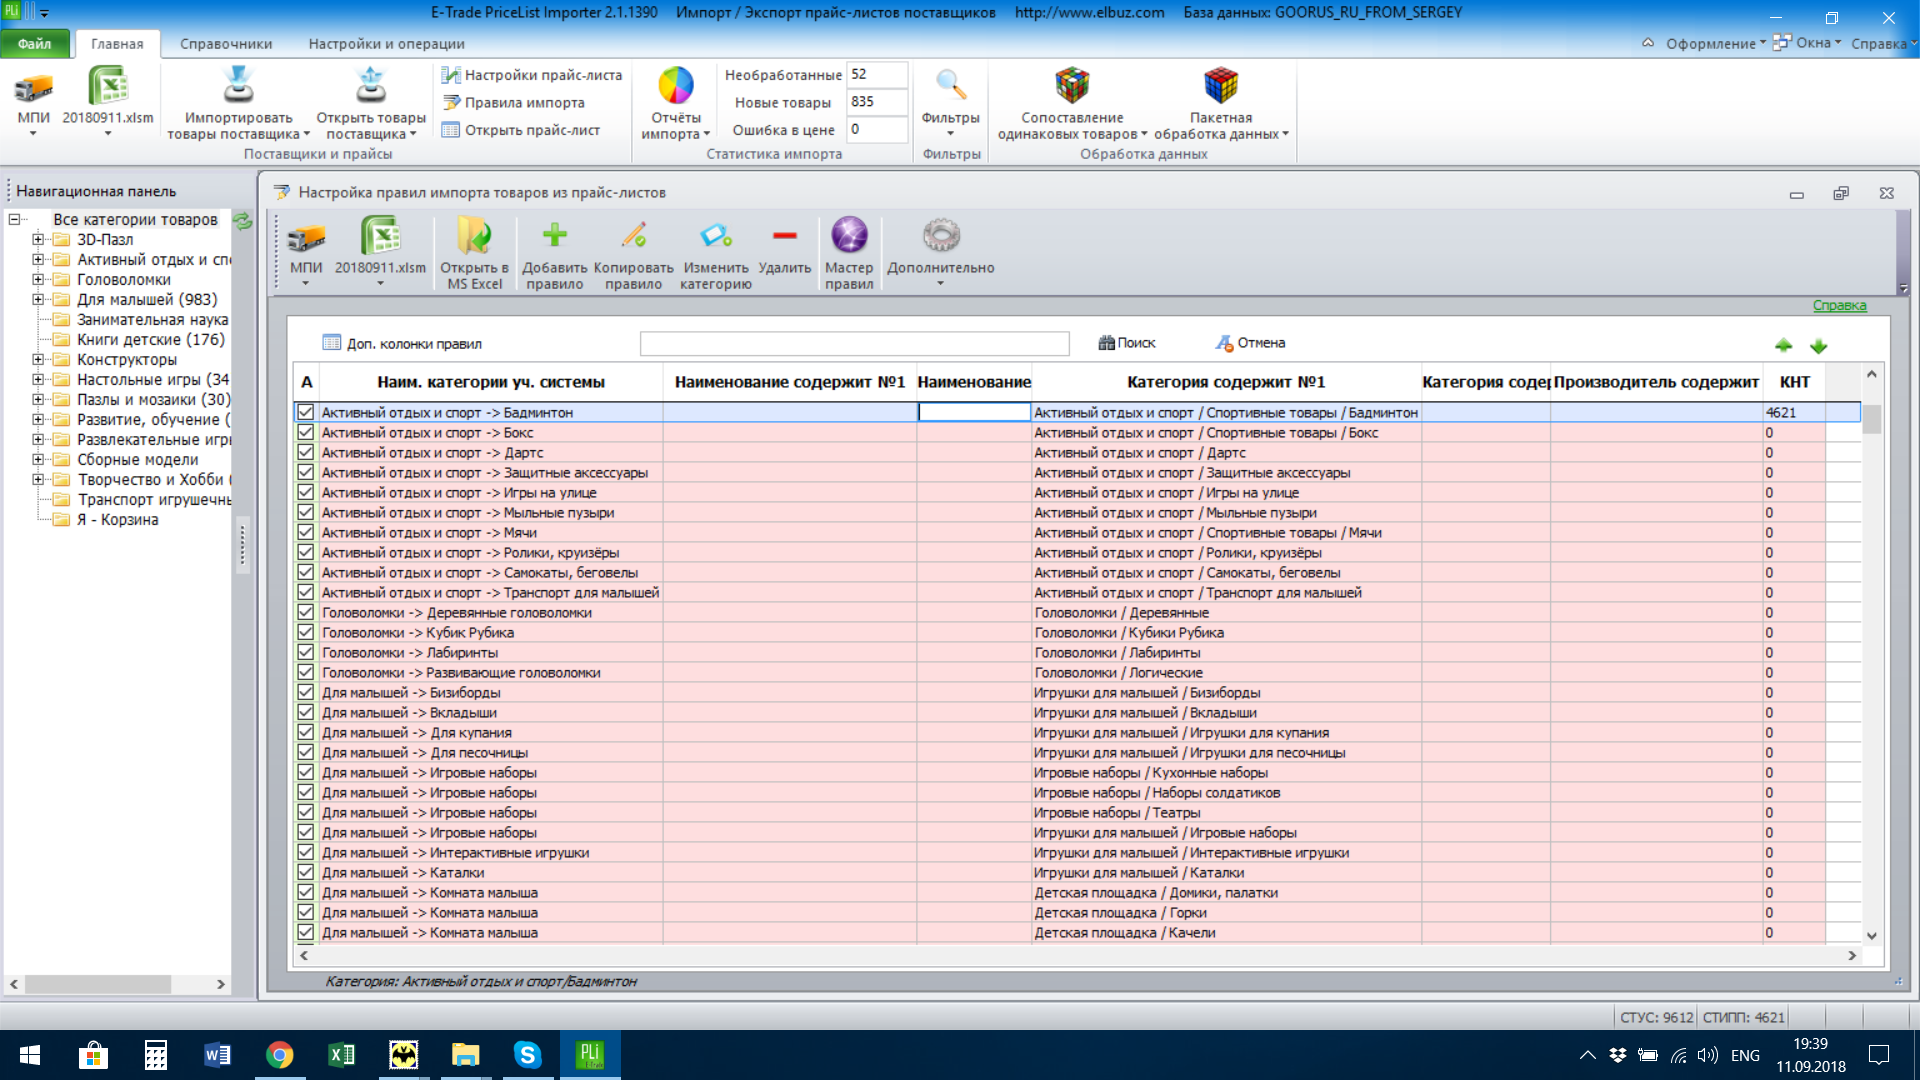Viewport: 1920px width, 1080px height.
Task: Click Сопоставление одинаковых товаров cube icon
Action: [1072, 86]
